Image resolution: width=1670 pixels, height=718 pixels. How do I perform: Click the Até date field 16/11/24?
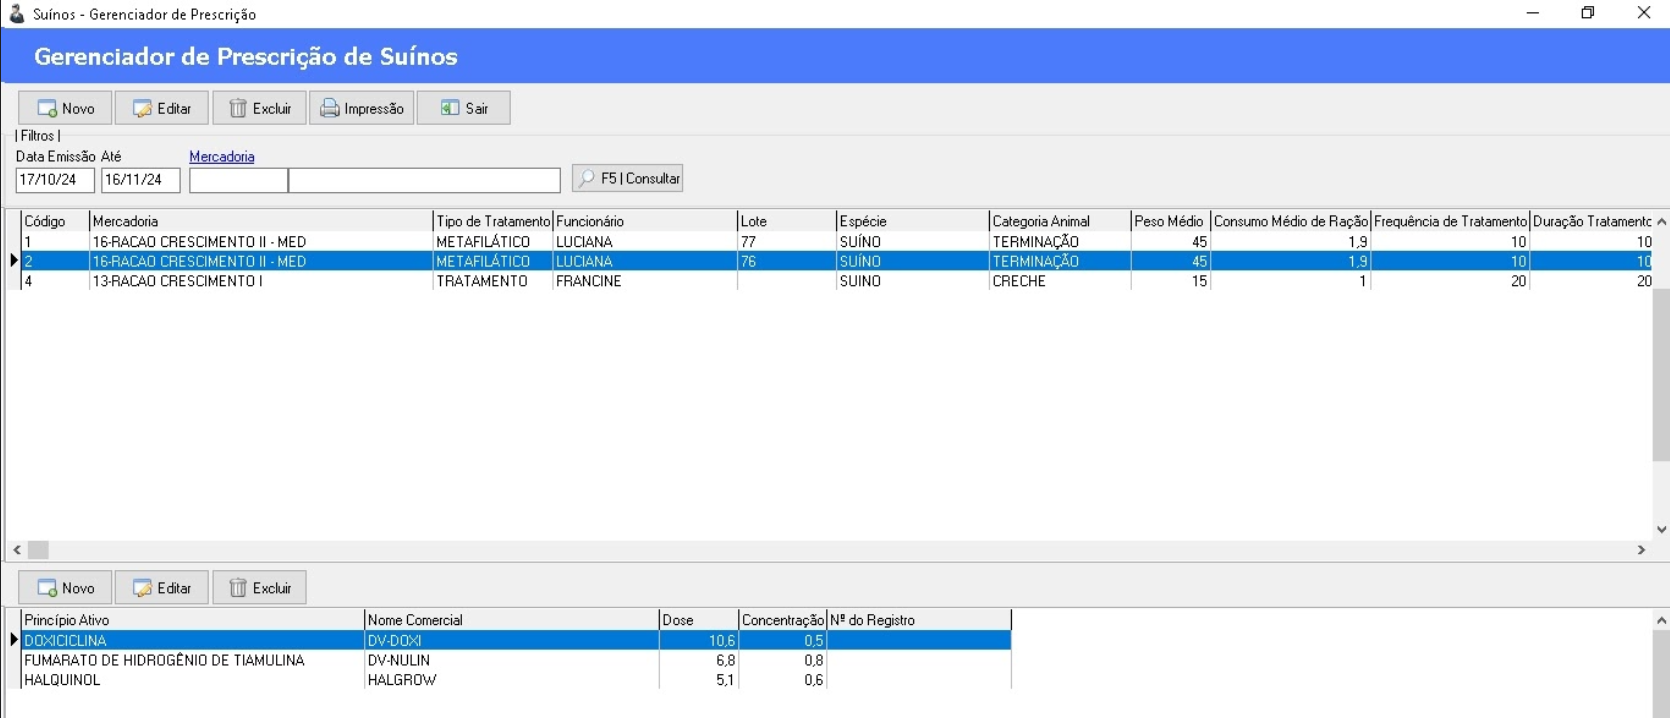pos(141,180)
